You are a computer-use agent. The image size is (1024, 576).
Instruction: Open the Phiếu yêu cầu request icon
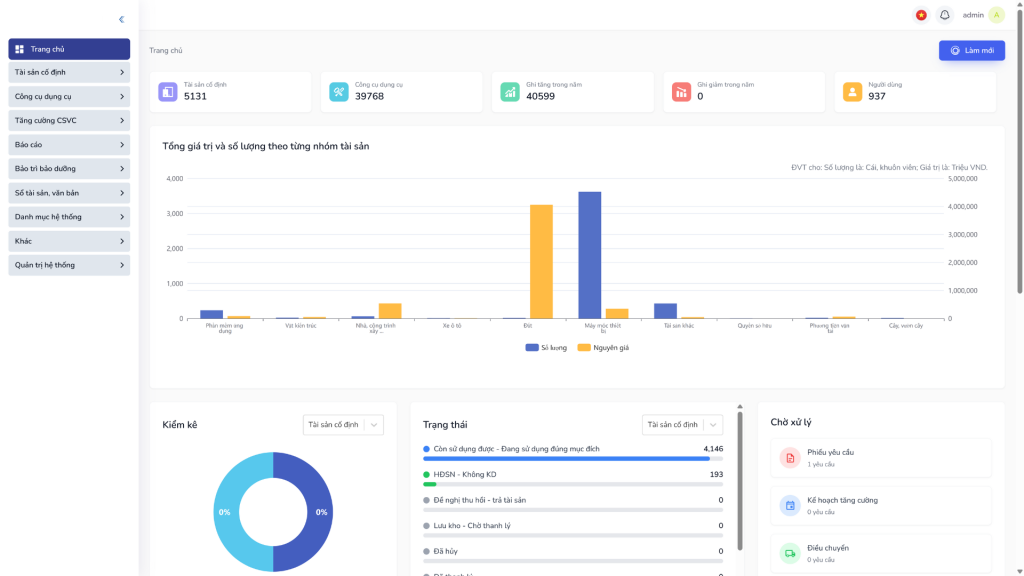[x=790, y=459]
